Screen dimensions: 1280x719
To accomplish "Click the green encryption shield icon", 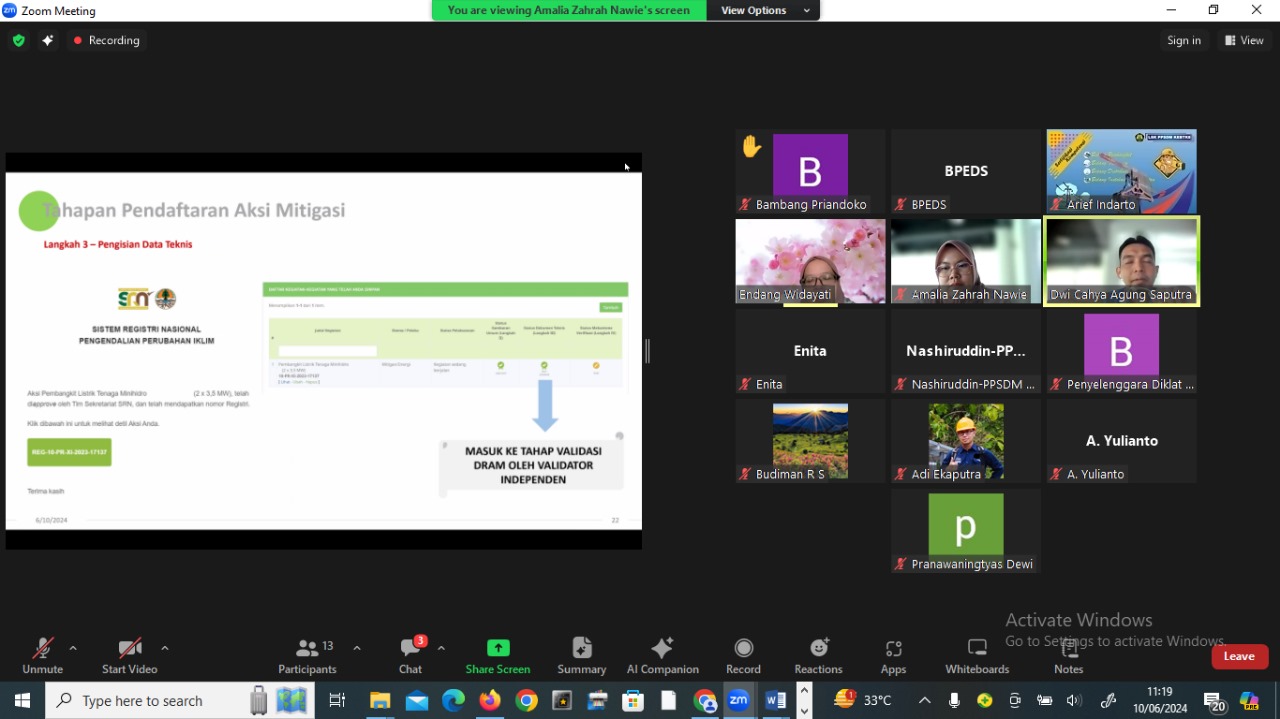I will [18, 41].
